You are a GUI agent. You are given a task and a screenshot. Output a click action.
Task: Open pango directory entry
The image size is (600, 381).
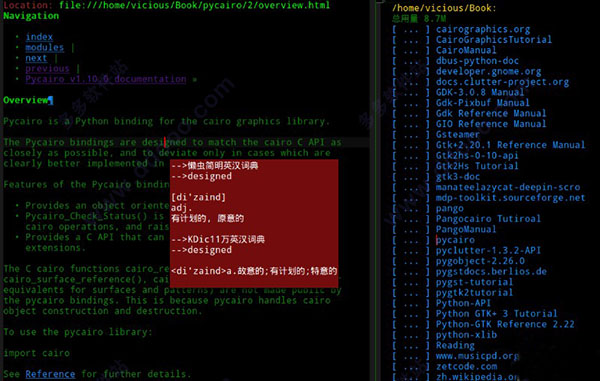click(x=450, y=208)
